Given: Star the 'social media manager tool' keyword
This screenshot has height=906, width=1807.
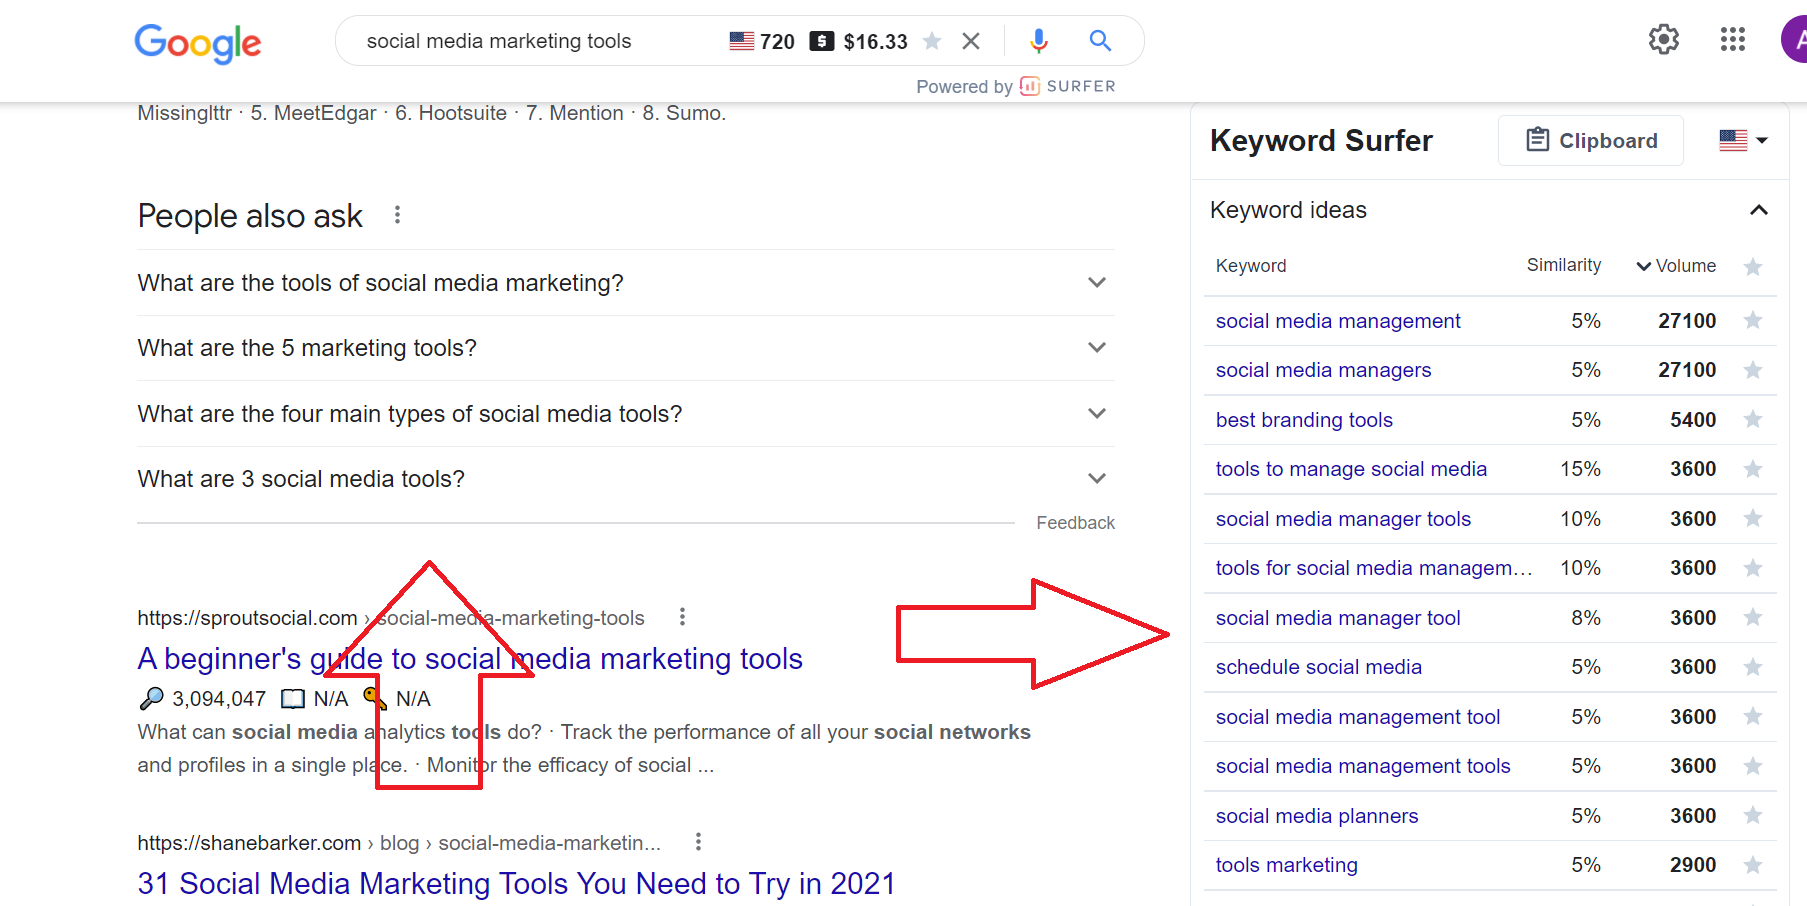Looking at the screenshot, I should click(1752, 617).
